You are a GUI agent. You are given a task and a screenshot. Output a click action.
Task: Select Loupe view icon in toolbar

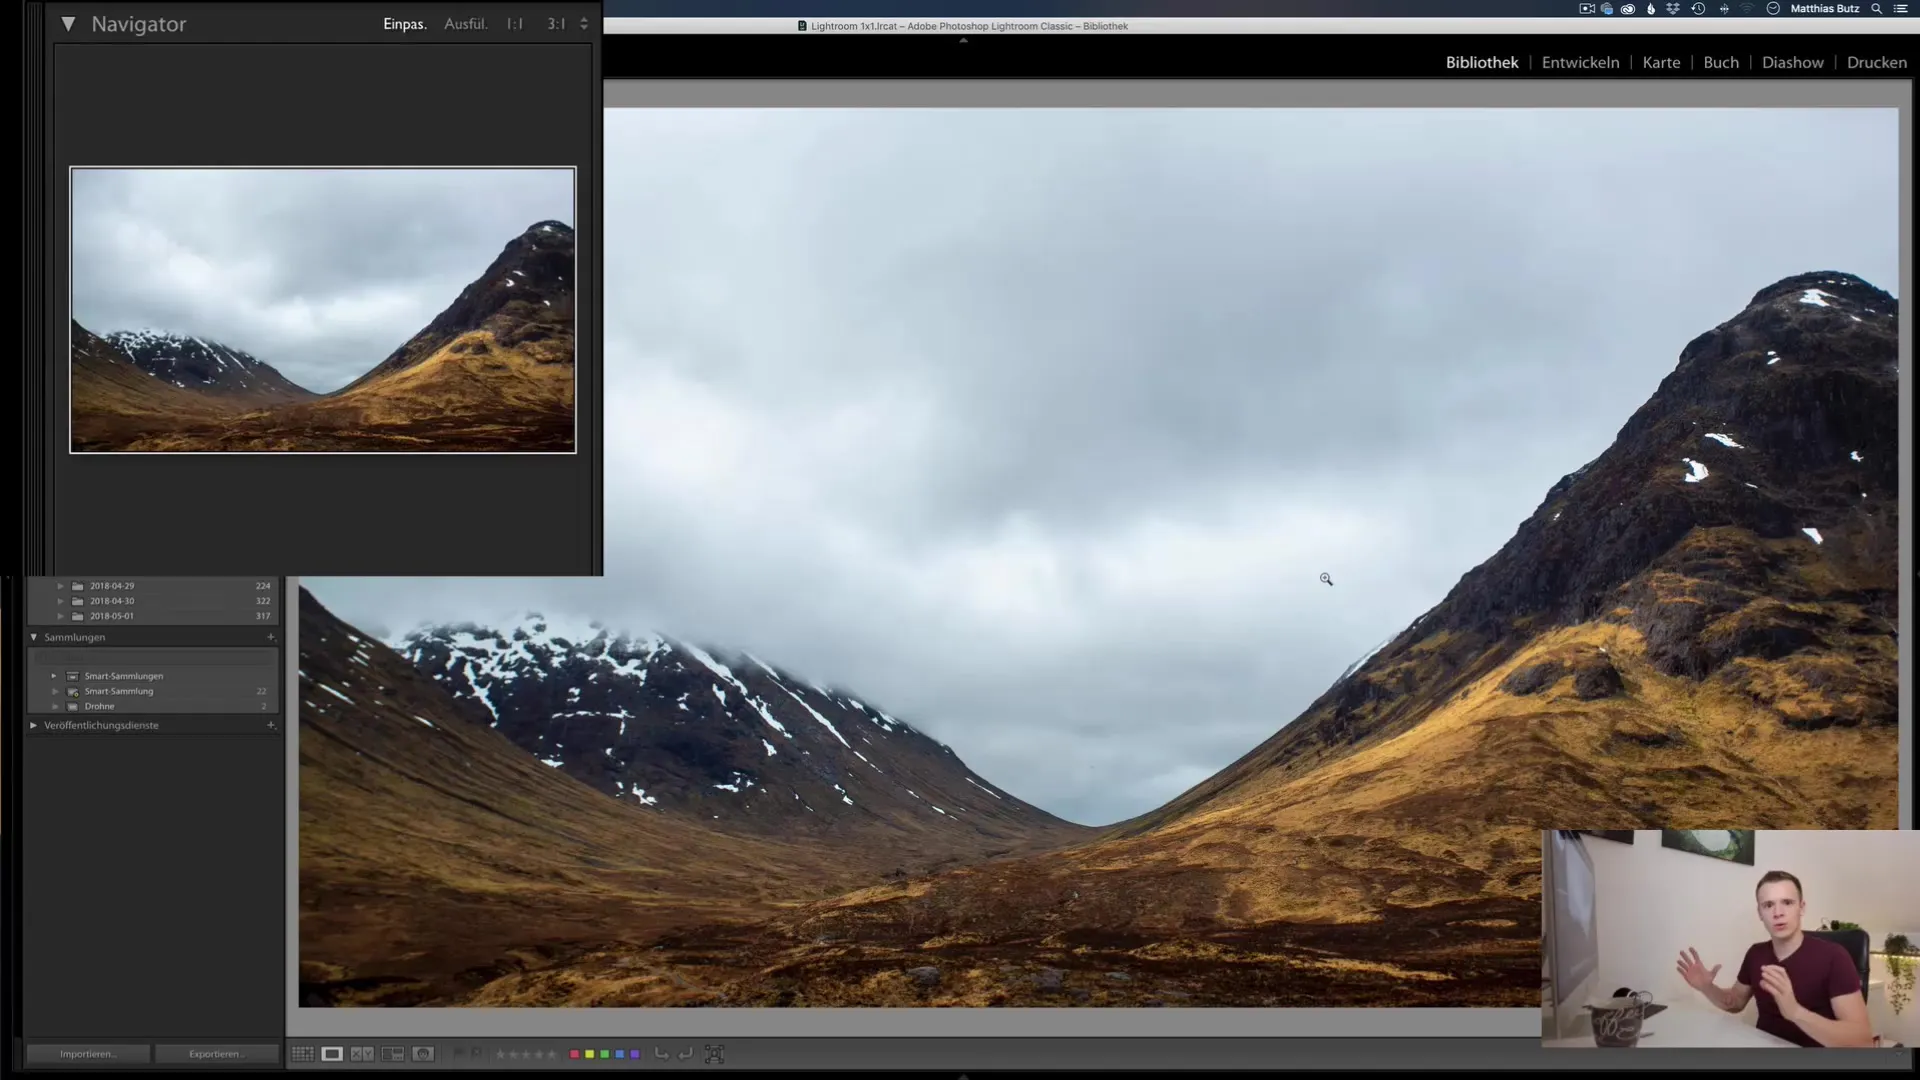(x=332, y=1054)
